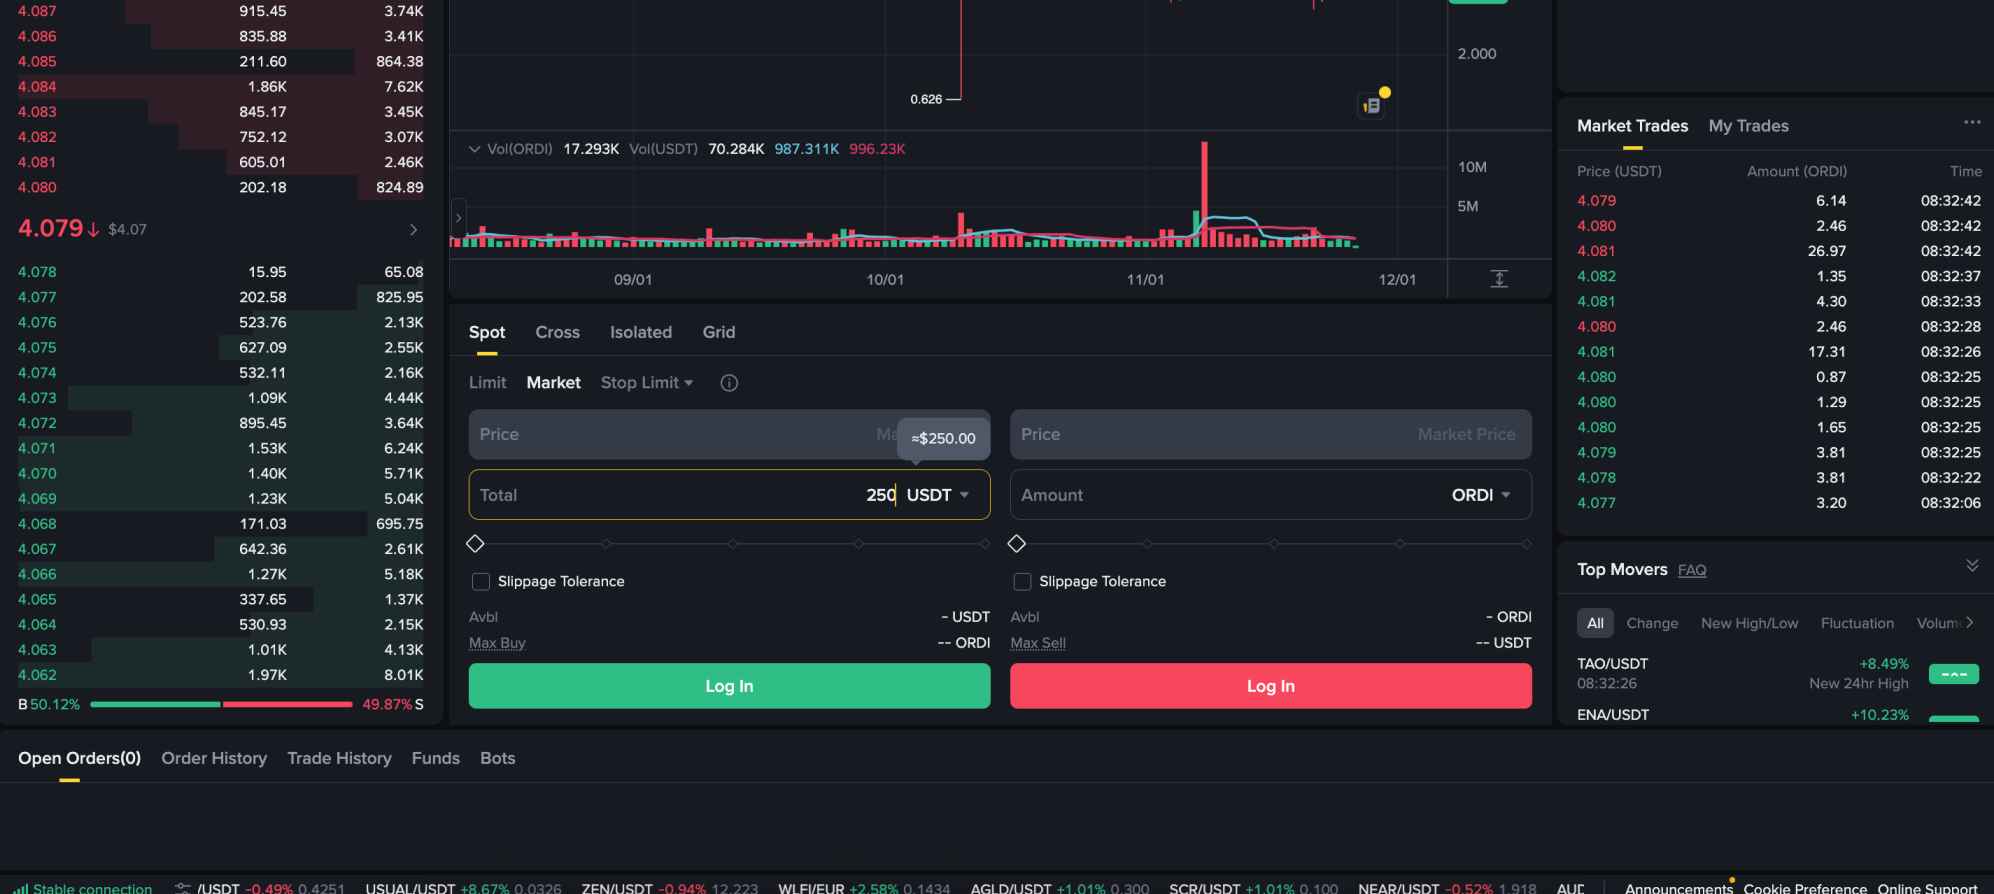Image resolution: width=1994 pixels, height=894 pixels.
Task: Open the Stop Limit order type dropdown
Action: (x=647, y=383)
